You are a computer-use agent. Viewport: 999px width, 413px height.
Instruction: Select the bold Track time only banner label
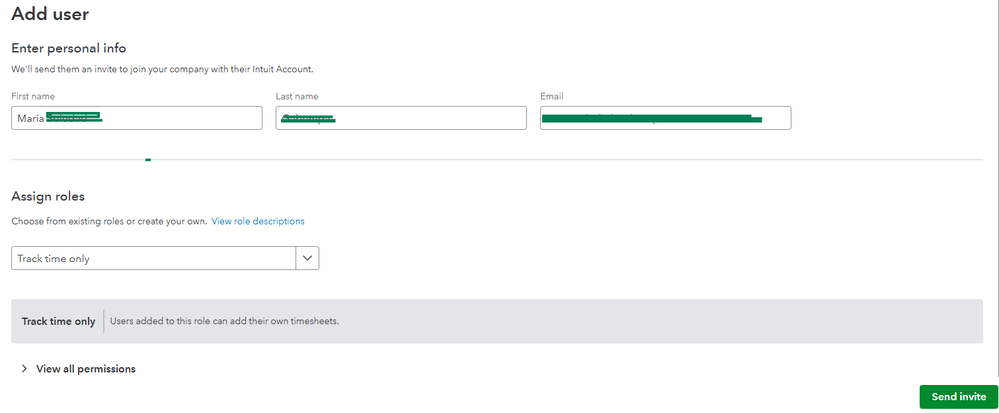click(x=59, y=322)
